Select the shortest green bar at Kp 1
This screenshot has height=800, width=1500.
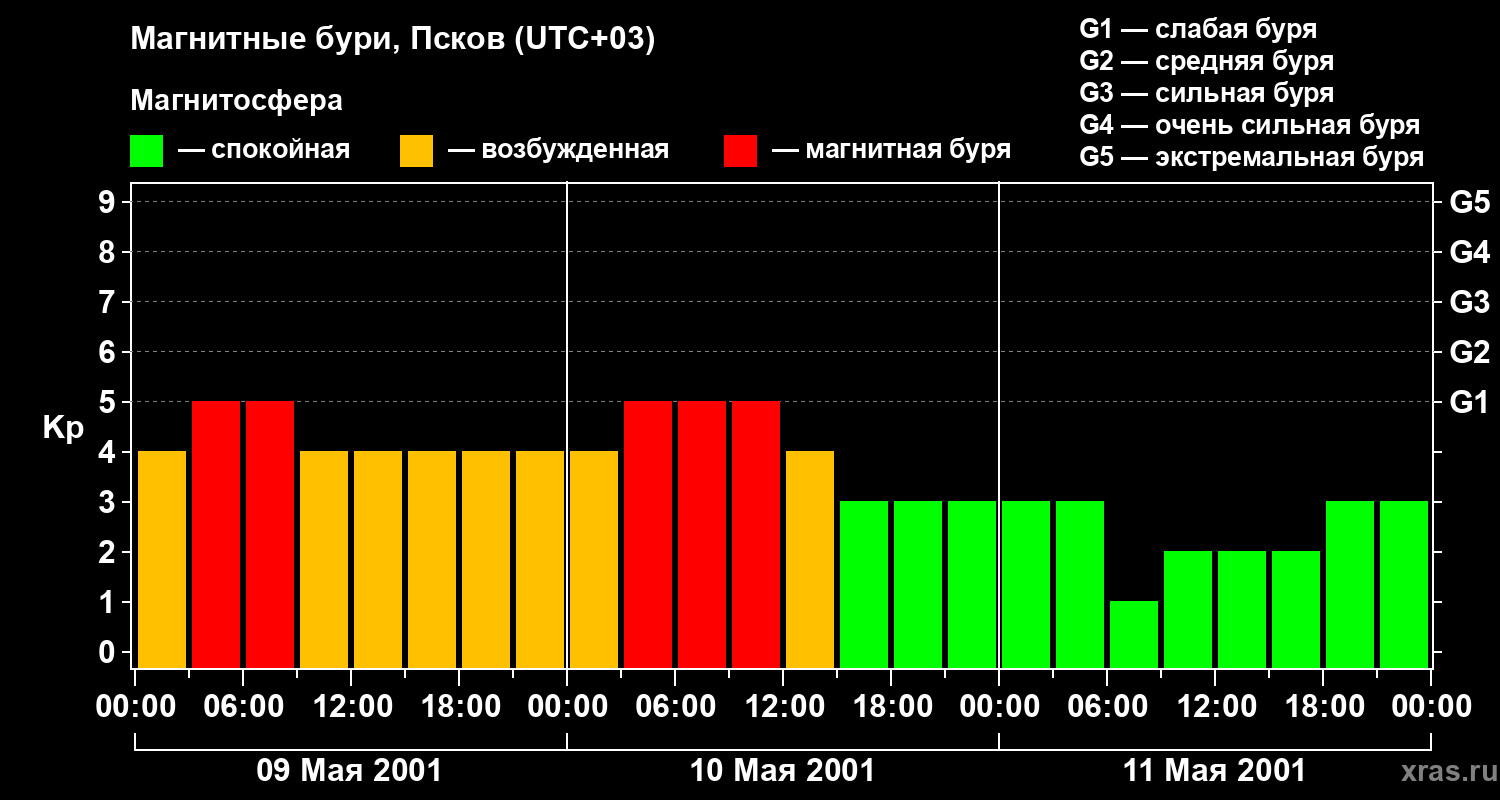pos(1134,634)
